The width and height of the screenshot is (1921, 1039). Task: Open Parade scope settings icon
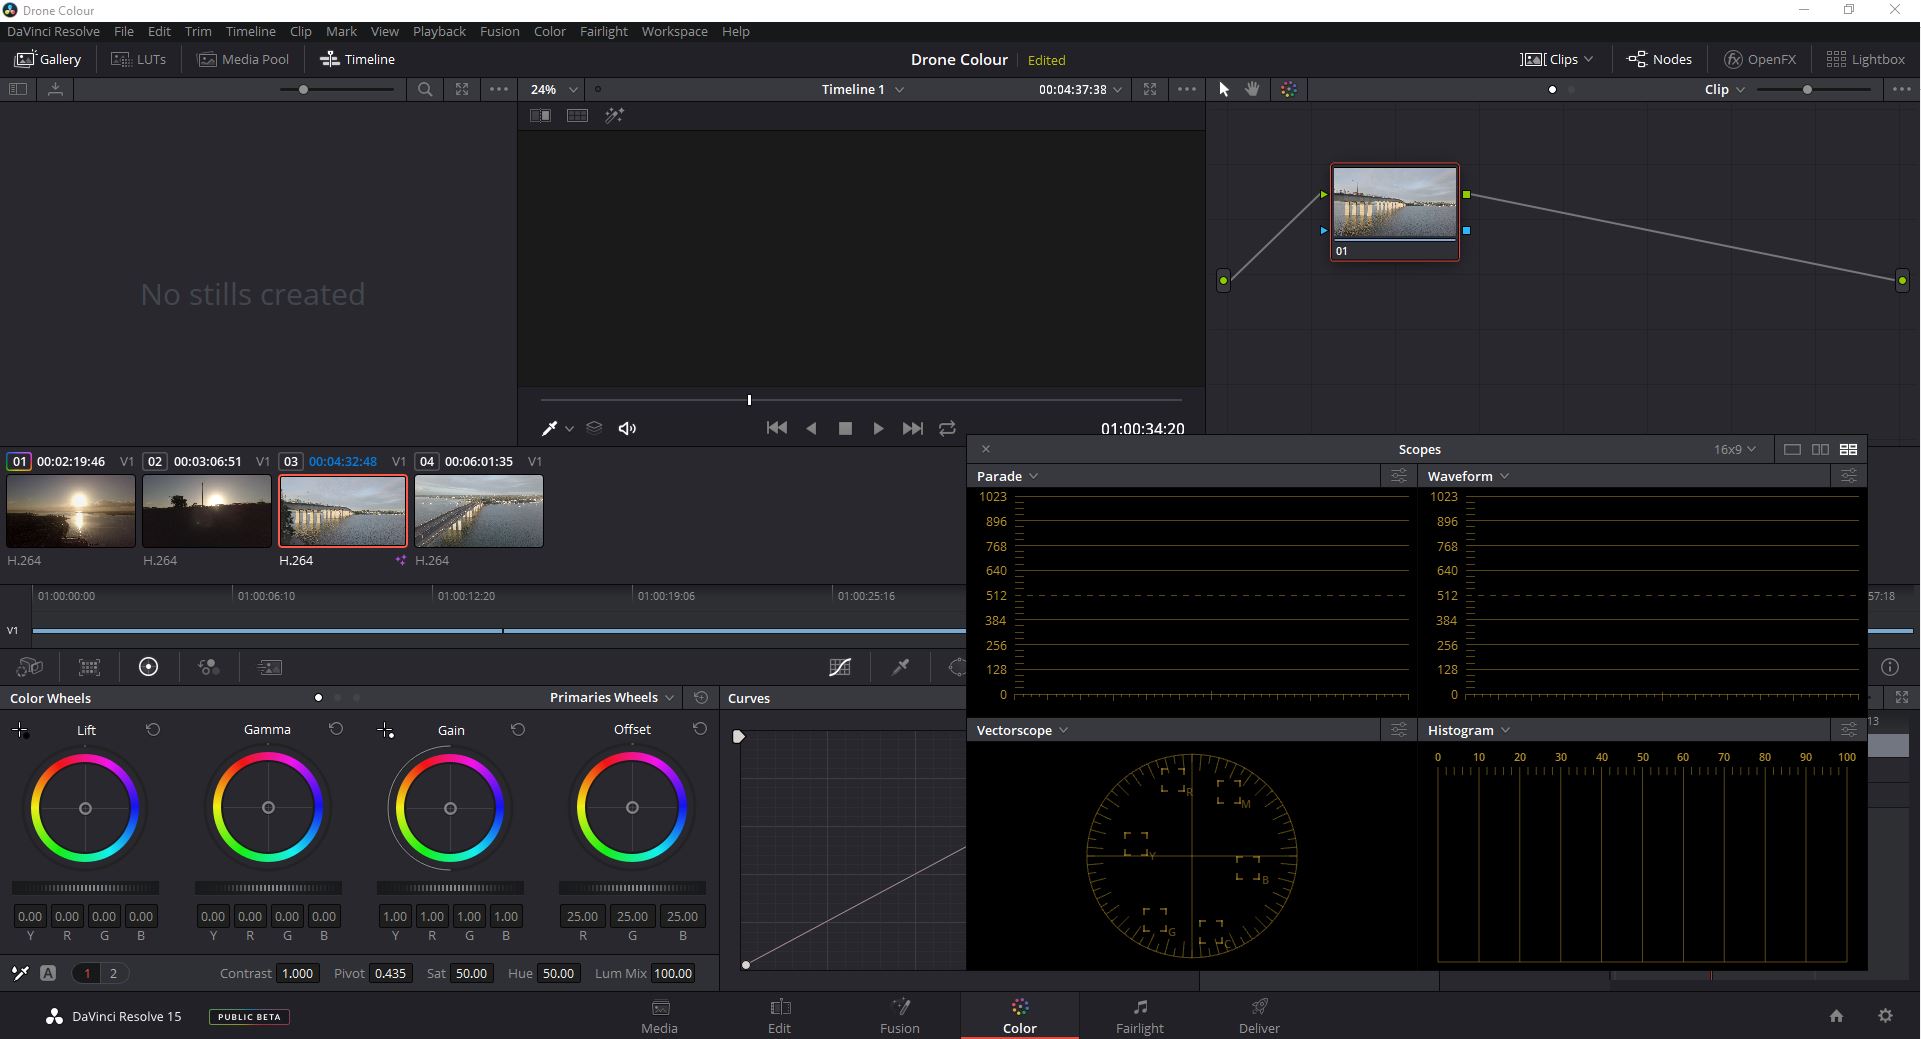(1398, 476)
